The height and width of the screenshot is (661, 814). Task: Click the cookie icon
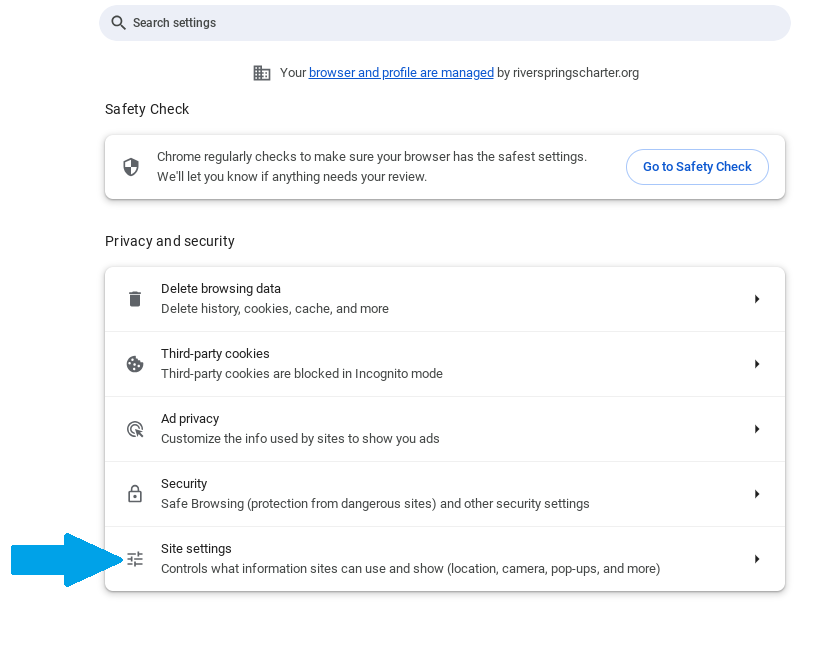(135, 364)
